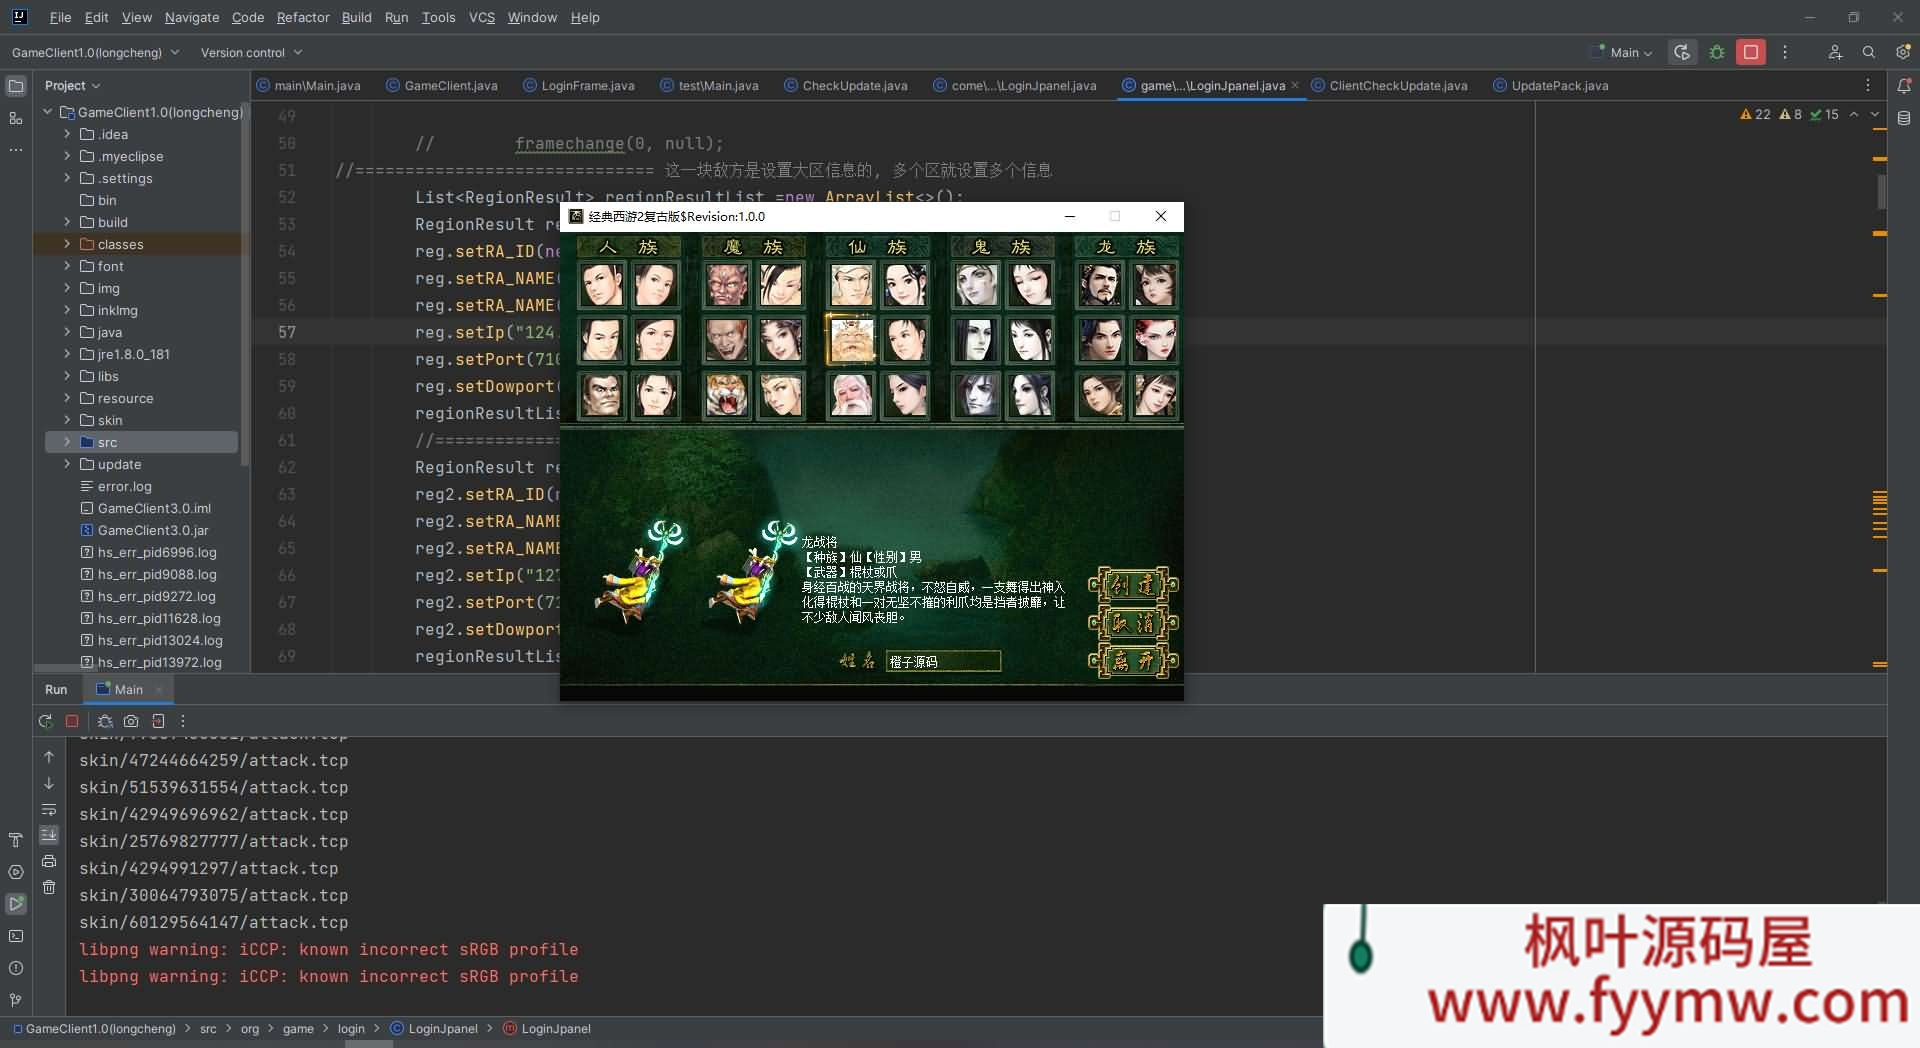Open the Services tool window icon
Screen dimensions: 1920x1048
(16, 872)
